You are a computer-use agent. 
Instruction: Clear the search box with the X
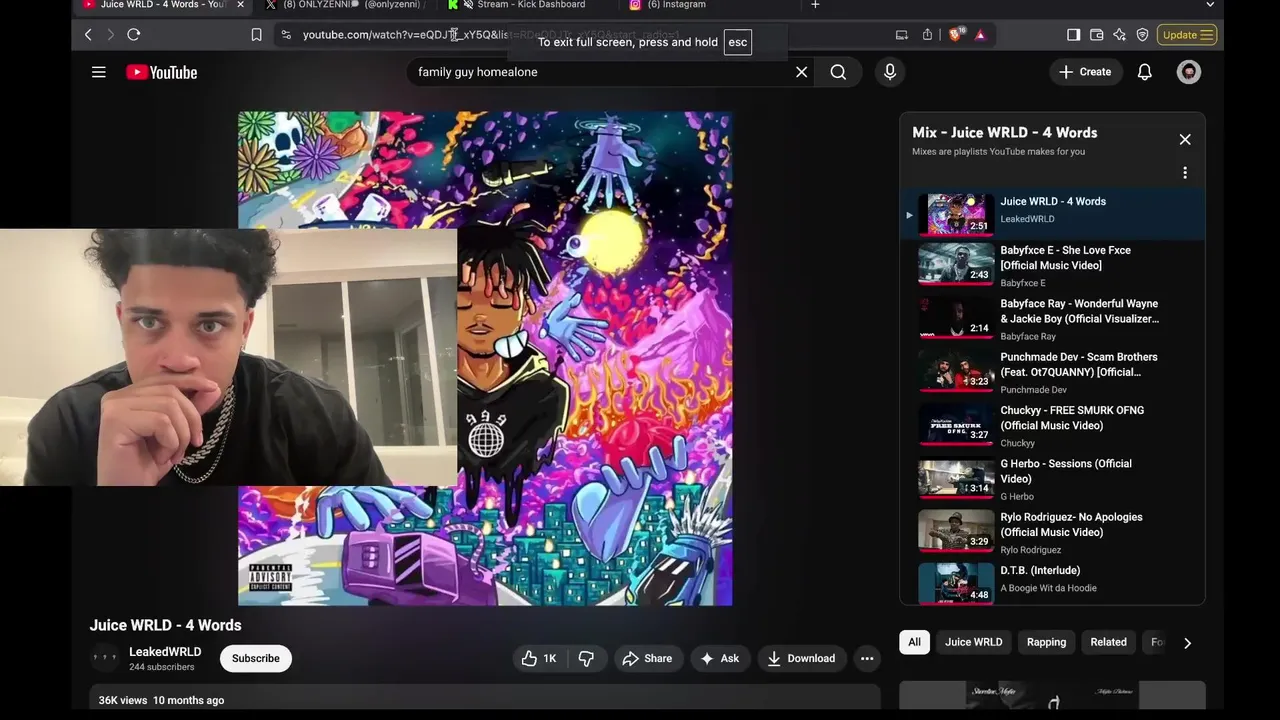pyautogui.click(x=801, y=72)
